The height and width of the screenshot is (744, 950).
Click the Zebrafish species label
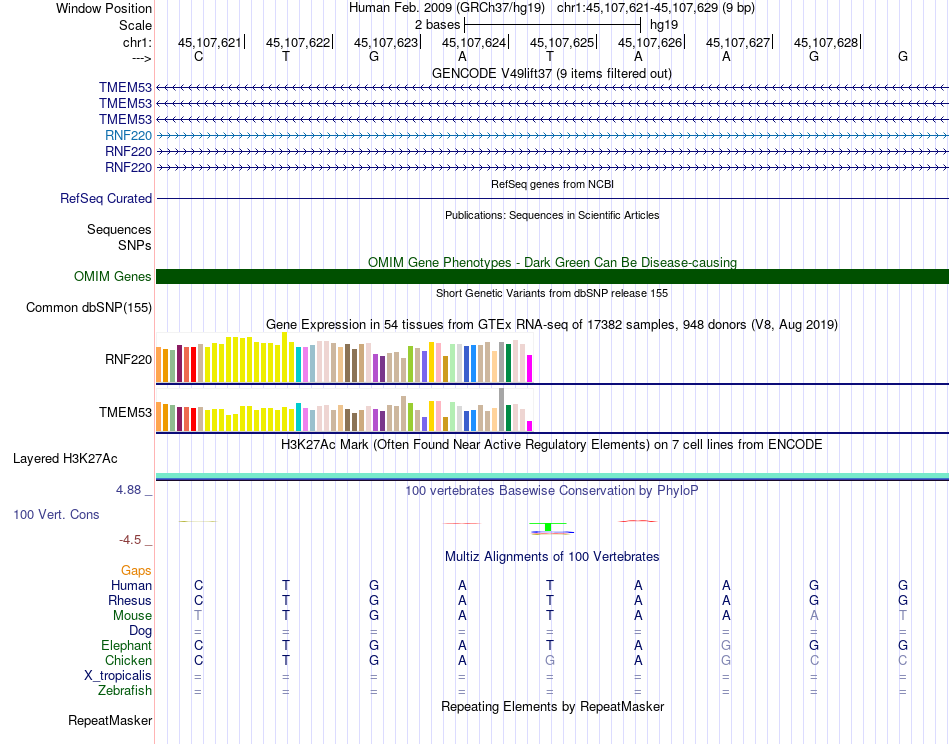(x=124, y=690)
